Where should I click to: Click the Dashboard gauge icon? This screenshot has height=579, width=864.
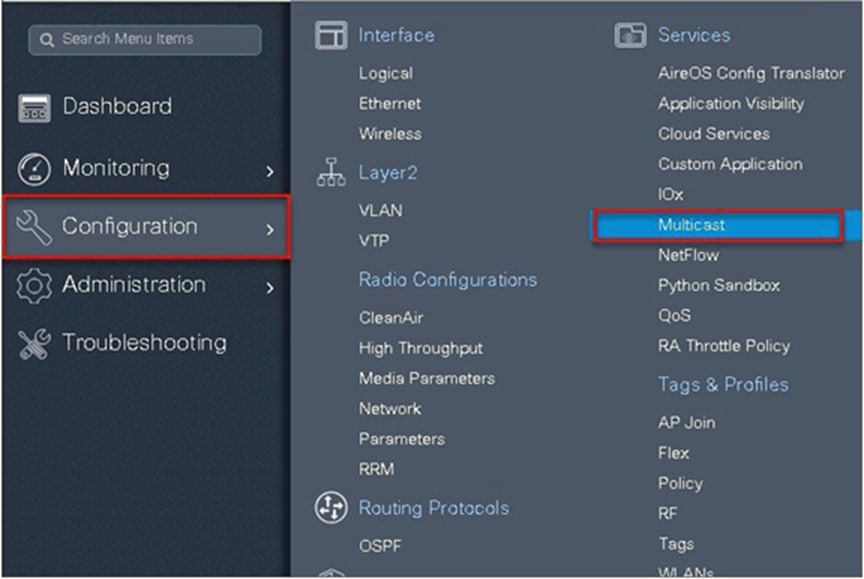34,108
